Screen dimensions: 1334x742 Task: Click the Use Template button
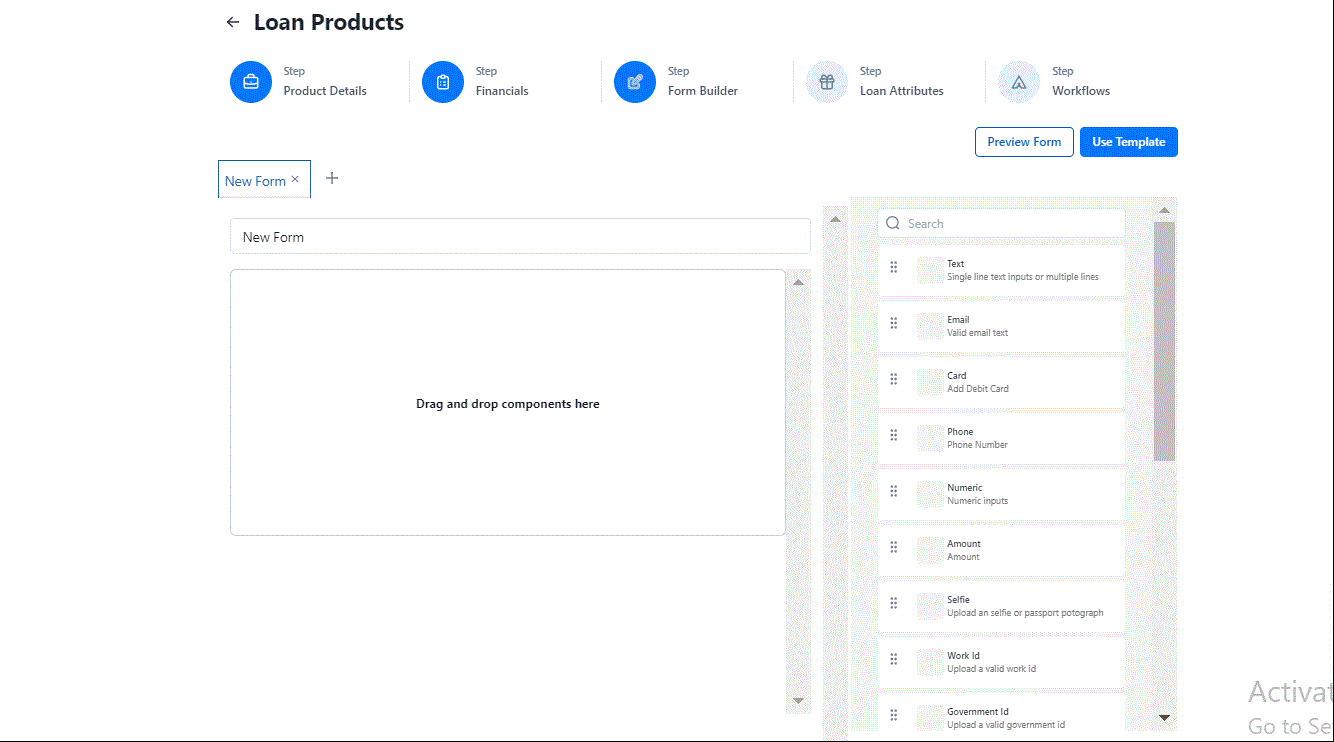[1129, 142]
